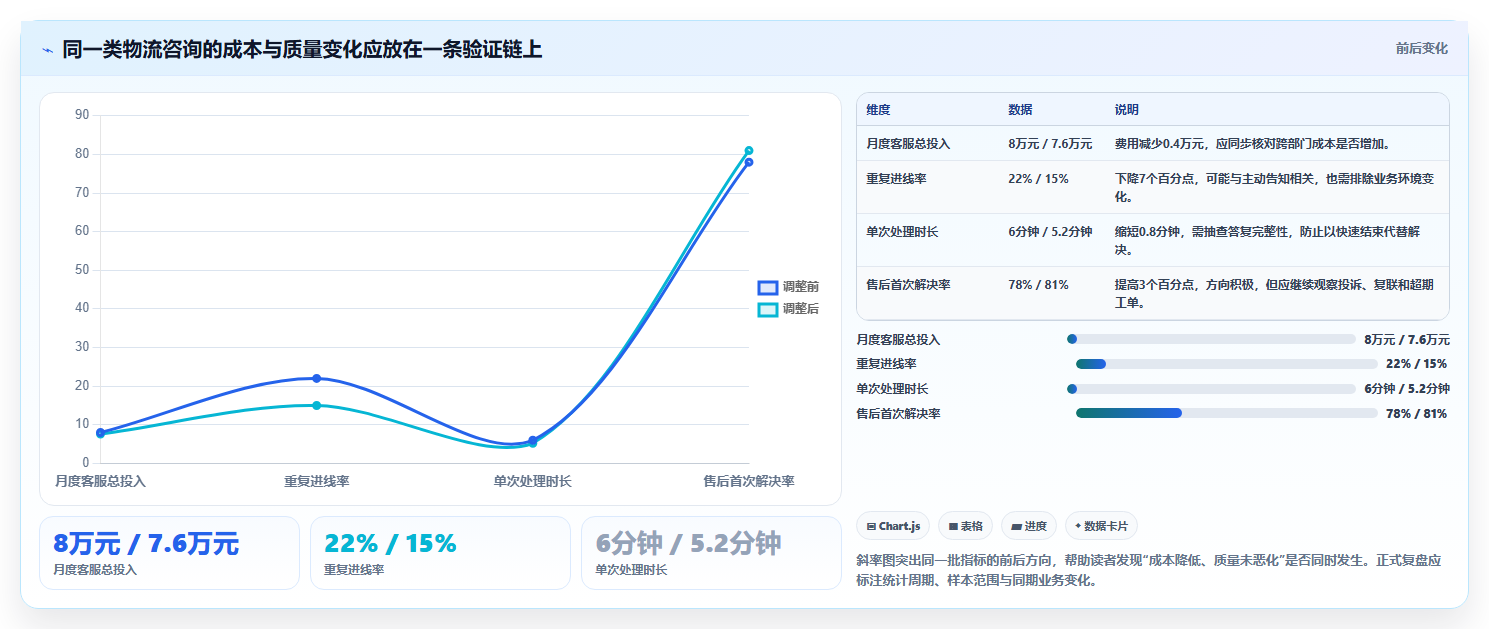1489x629 pixels.
Task: Click x-axis label 重复进线率
Action: click(316, 481)
